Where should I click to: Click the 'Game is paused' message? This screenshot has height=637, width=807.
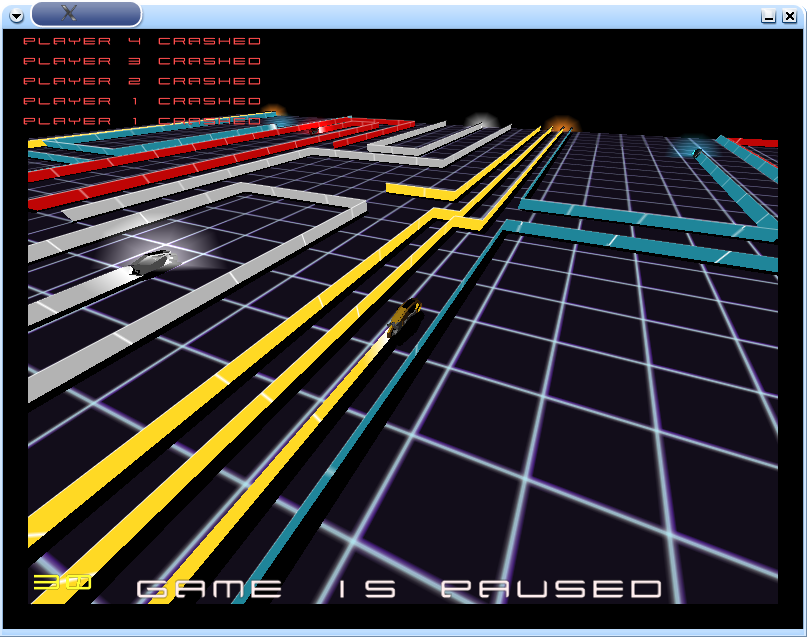(399, 589)
